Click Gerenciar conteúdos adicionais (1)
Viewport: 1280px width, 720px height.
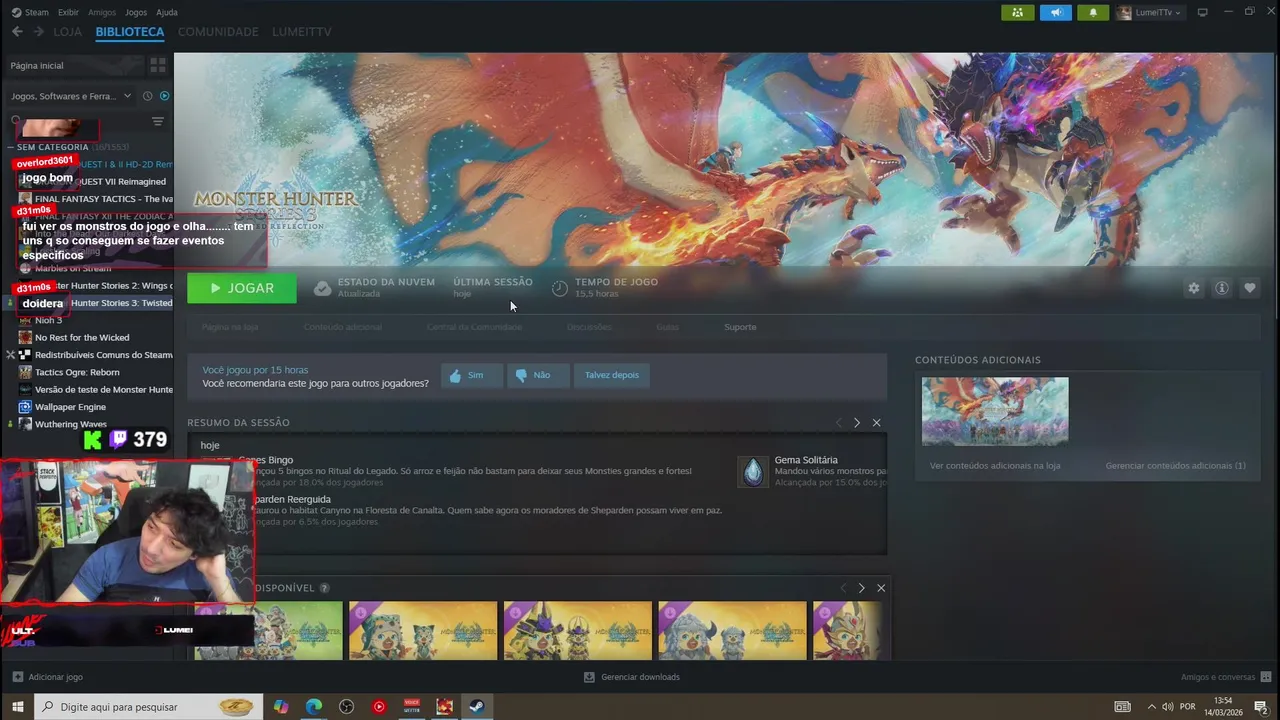click(x=1175, y=466)
